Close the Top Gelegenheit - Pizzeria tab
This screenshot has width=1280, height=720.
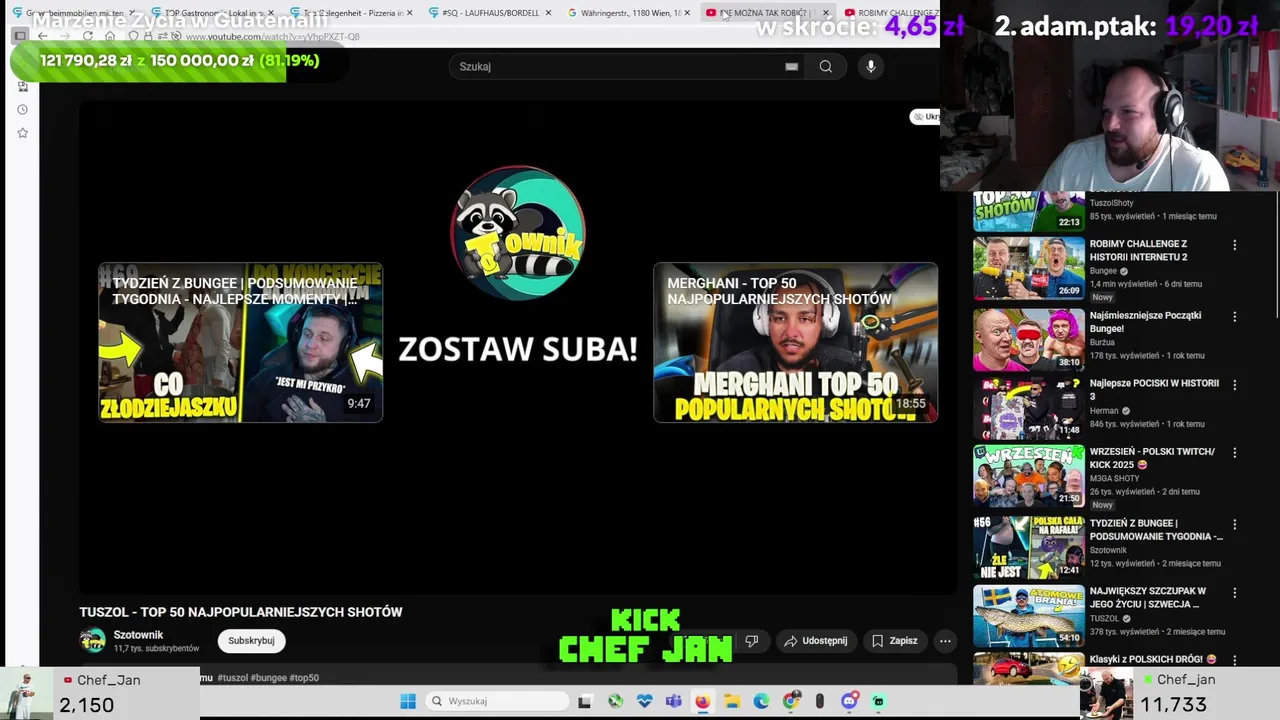coord(410,13)
